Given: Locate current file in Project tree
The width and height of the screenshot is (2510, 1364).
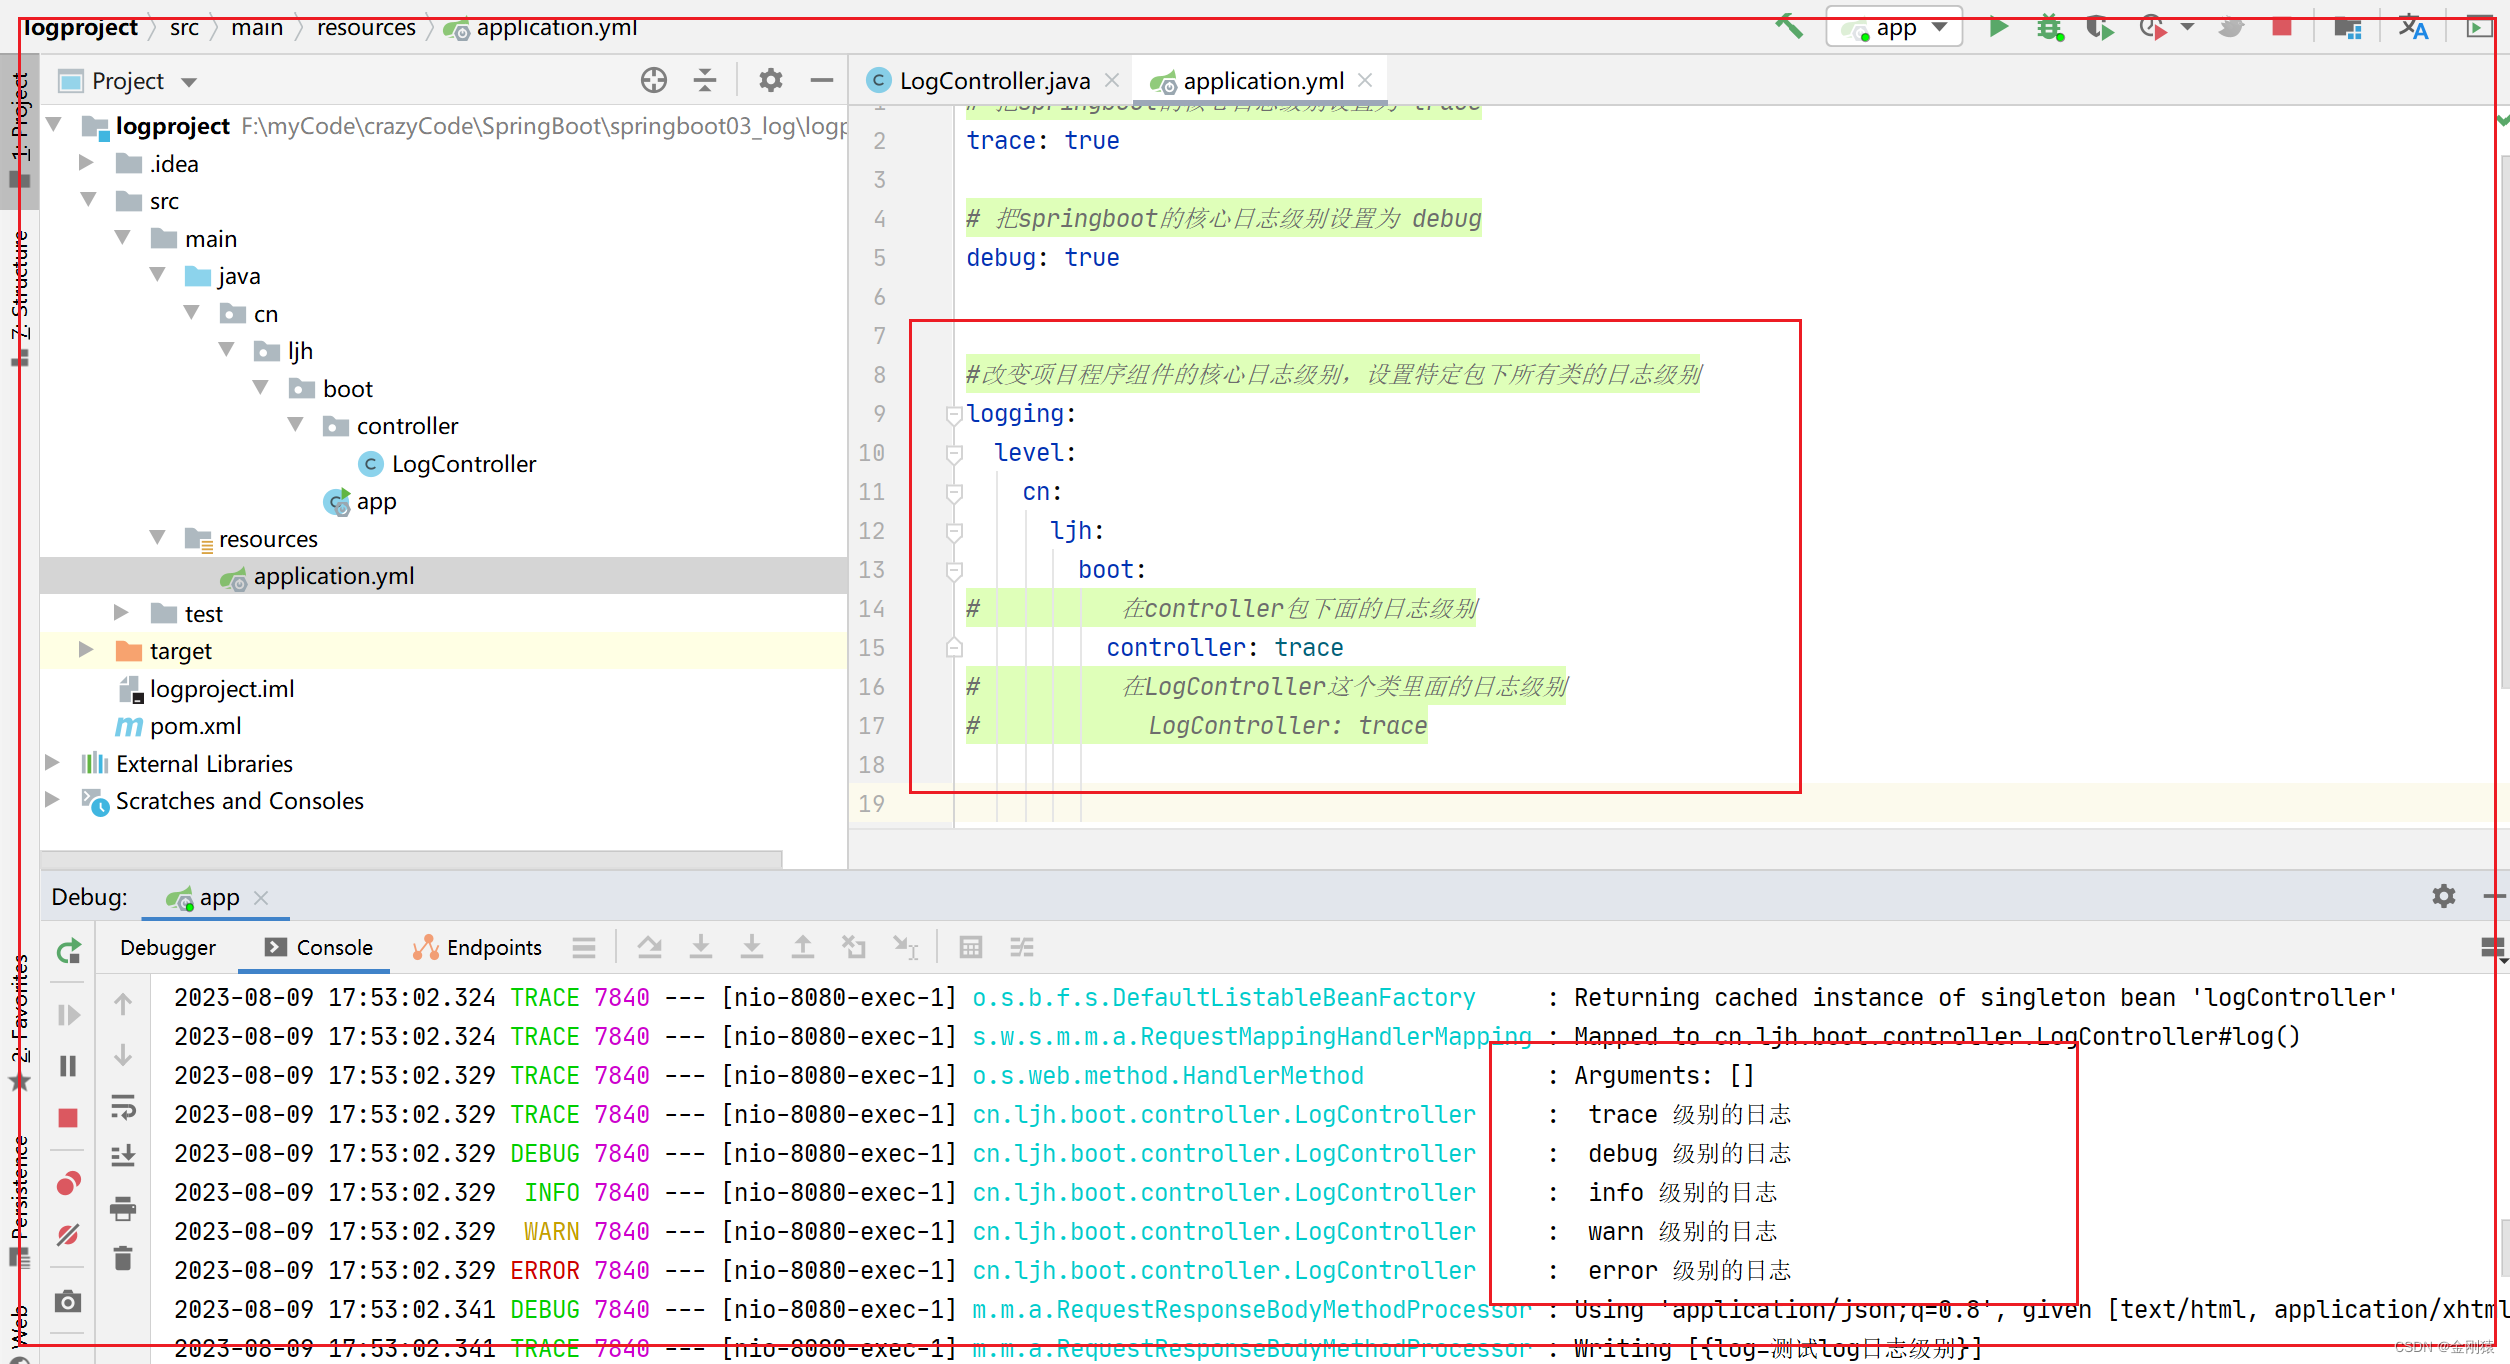Looking at the screenshot, I should pyautogui.click(x=654, y=80).
